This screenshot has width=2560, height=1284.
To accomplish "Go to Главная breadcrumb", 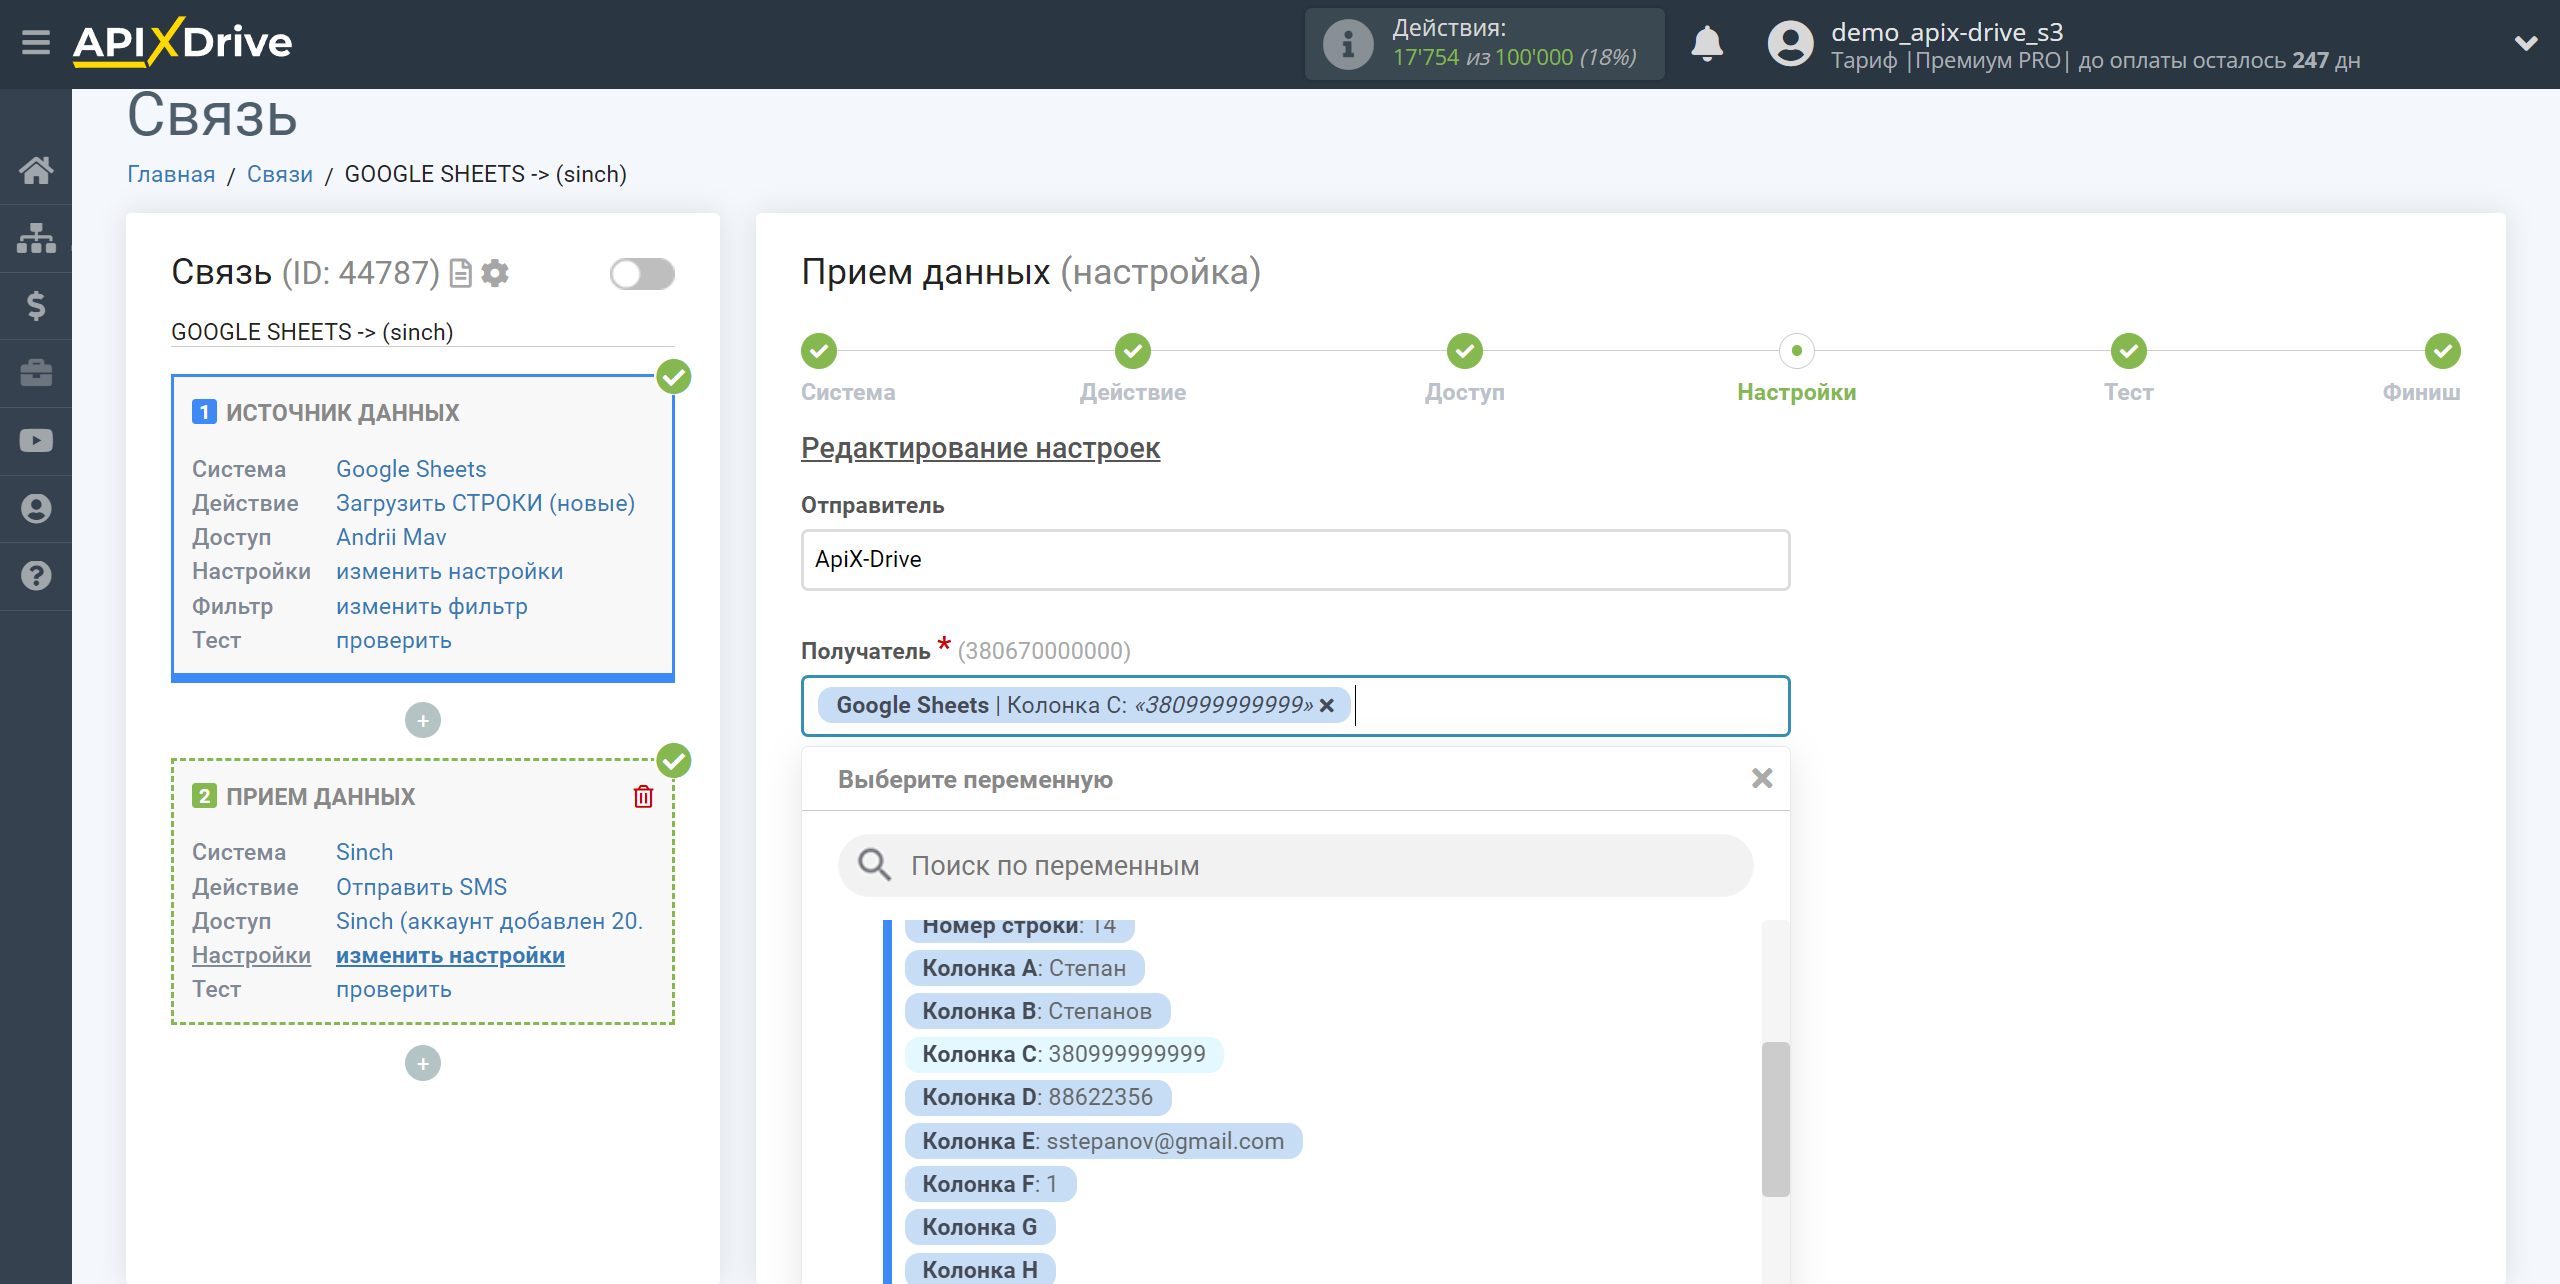I will point(171,174).
